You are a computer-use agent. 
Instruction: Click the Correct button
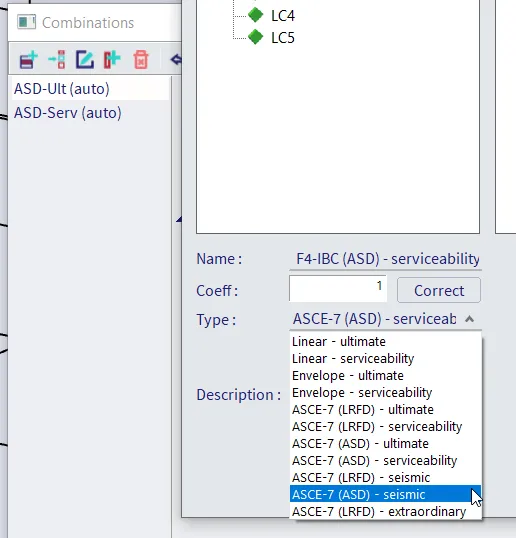[439, 290]
